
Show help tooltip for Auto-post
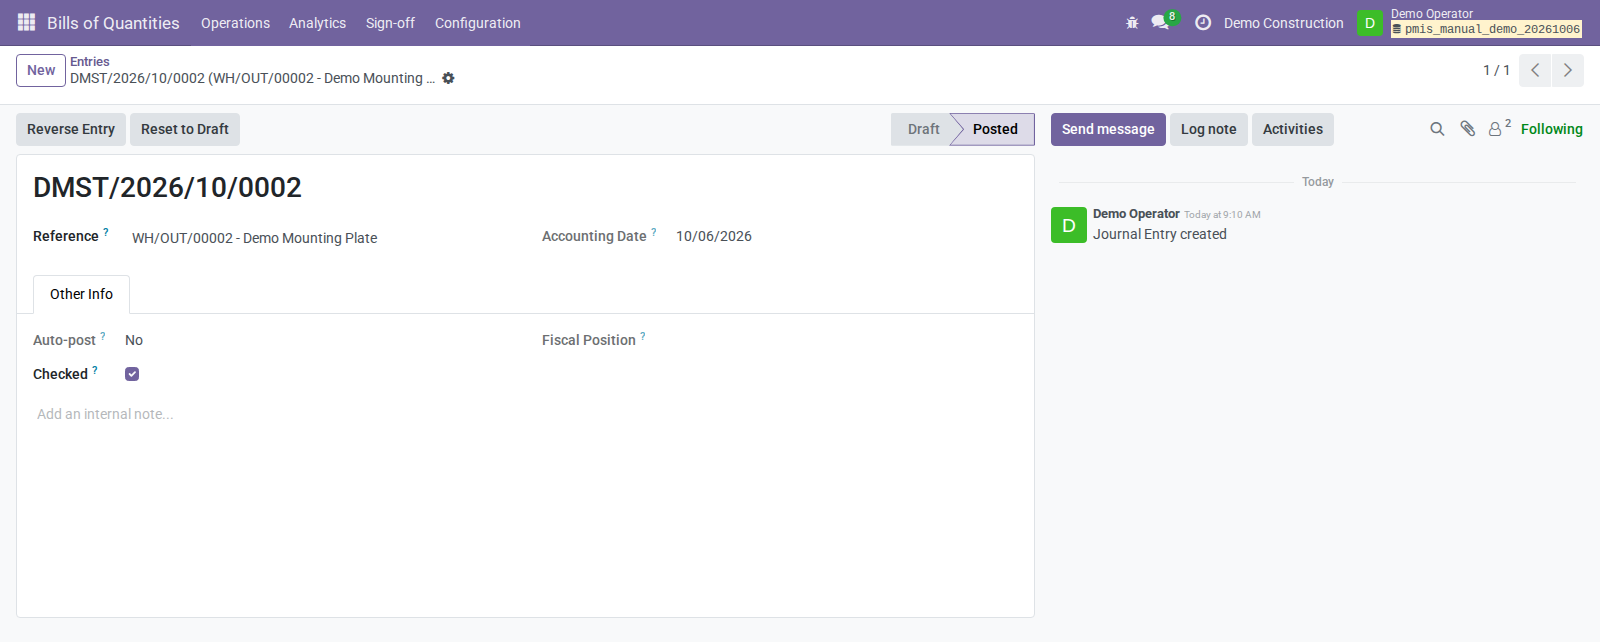[x=103, y=336]
